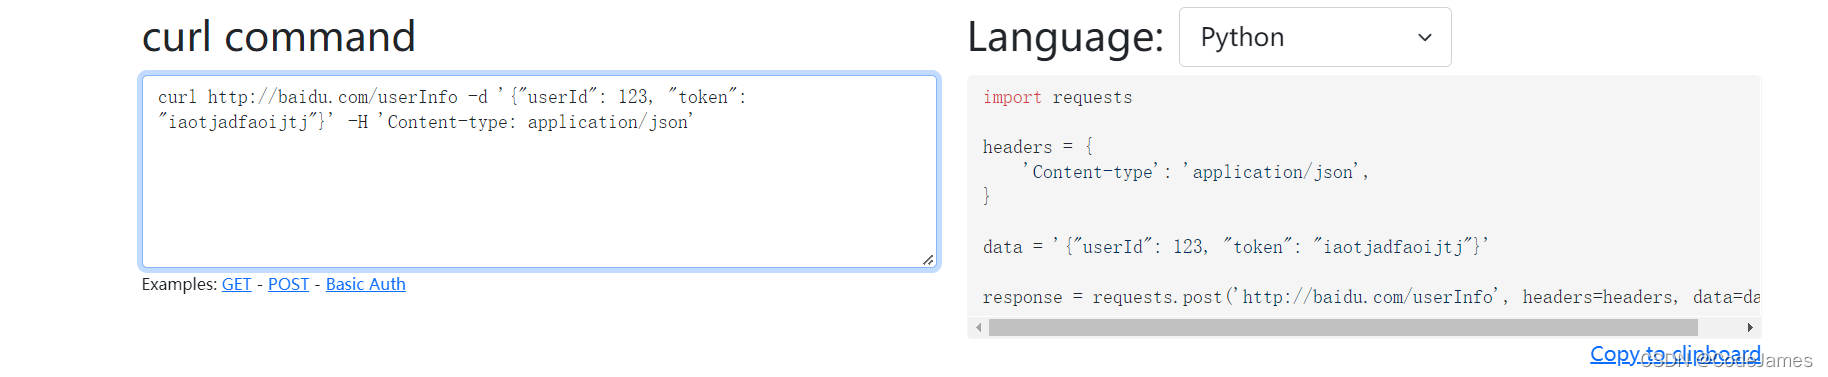Click the 'curl command' heading
1828x377 pixels.
(x=279, y=37)
